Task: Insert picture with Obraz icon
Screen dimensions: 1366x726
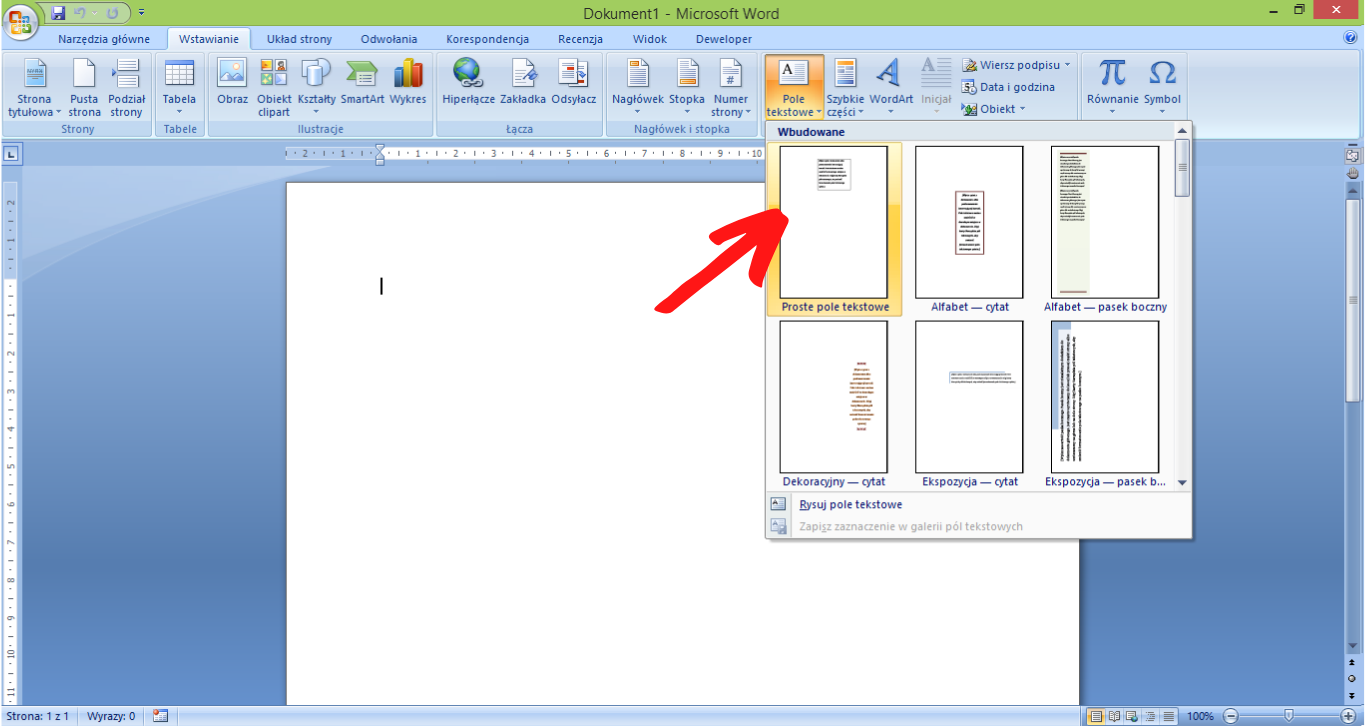Action: coord(232,82)
